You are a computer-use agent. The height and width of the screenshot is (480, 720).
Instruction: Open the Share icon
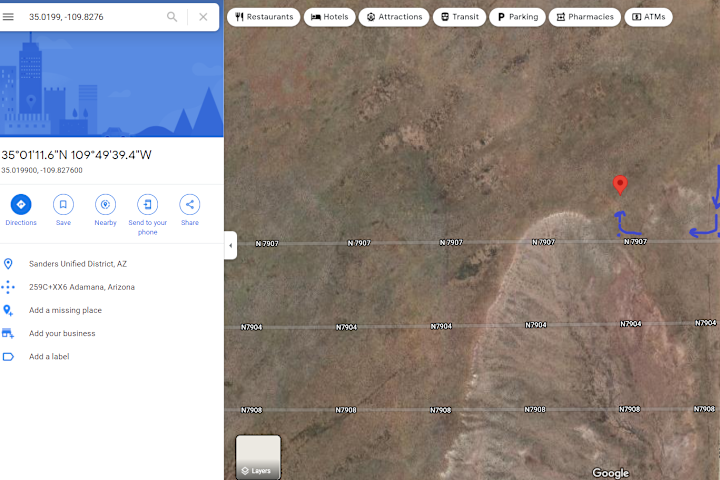click(x=190, y=204)
